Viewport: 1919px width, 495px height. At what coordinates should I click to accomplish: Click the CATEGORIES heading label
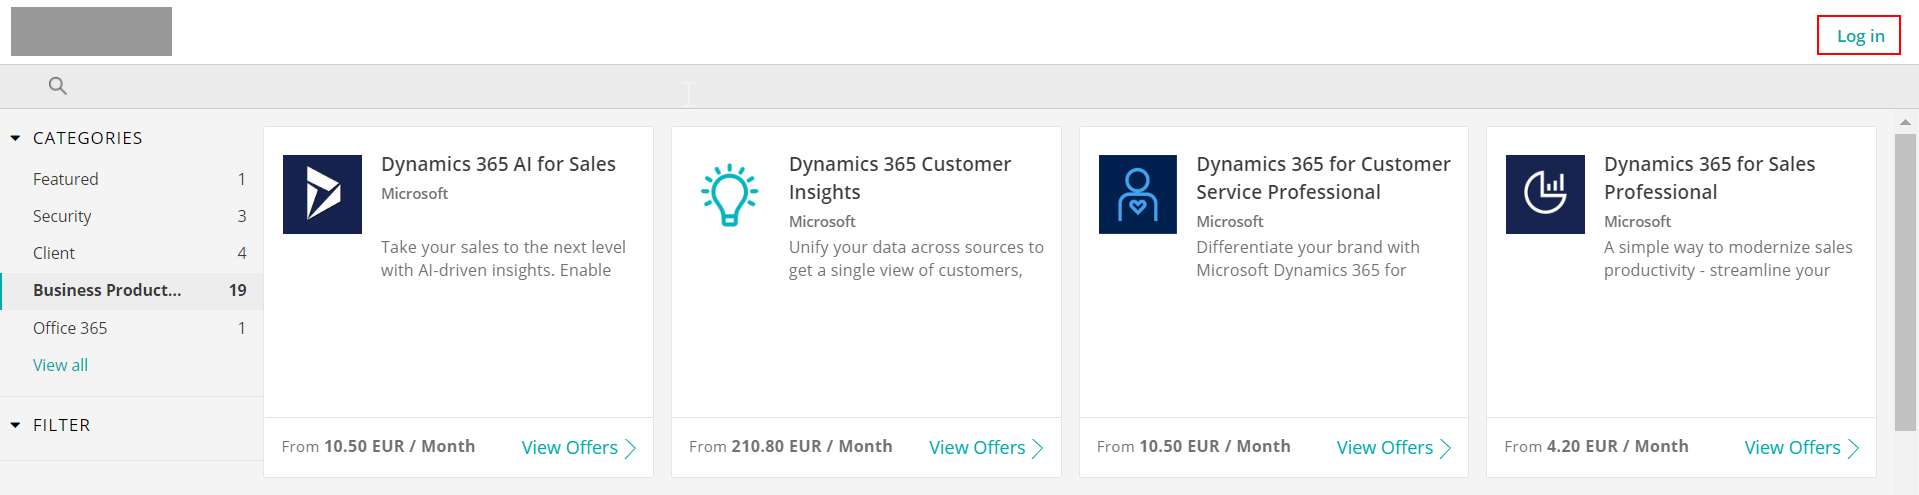pos(88,138)
